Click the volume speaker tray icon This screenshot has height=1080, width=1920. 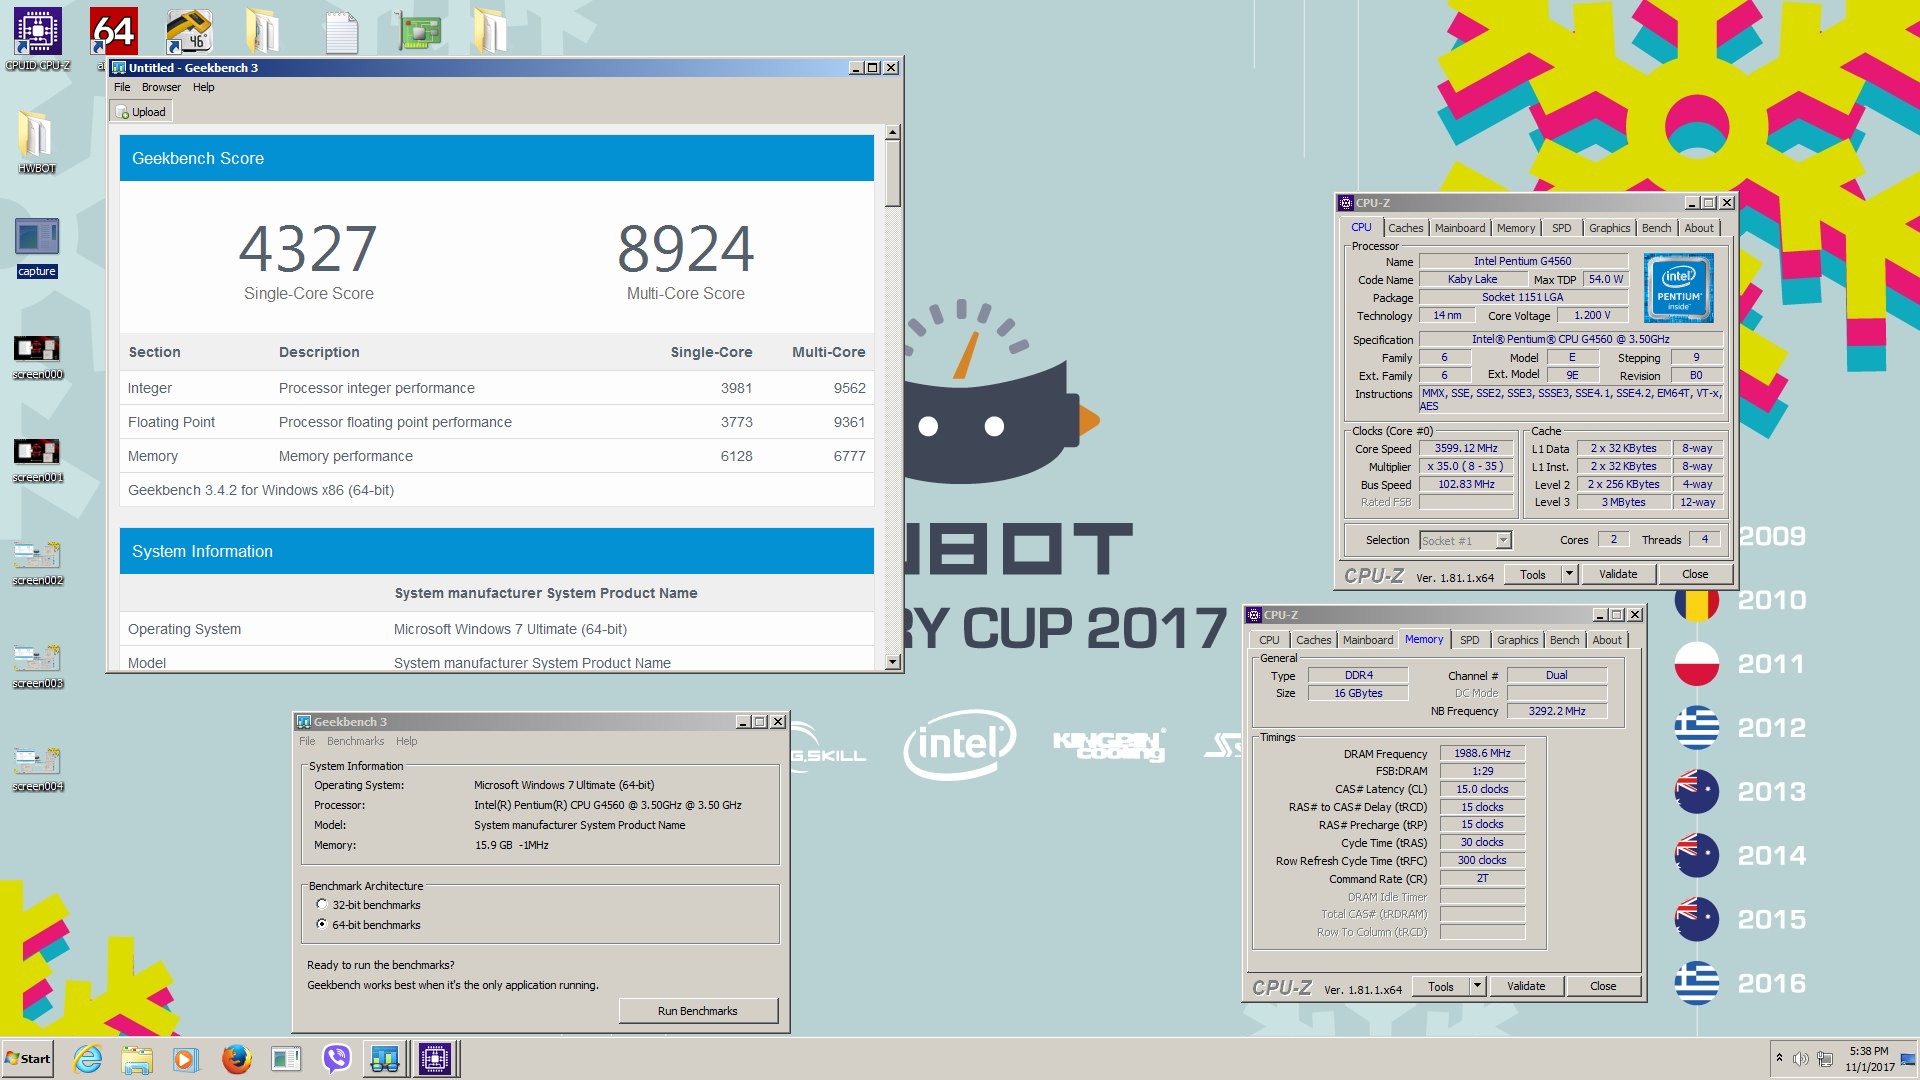tap(1800, 1059)
